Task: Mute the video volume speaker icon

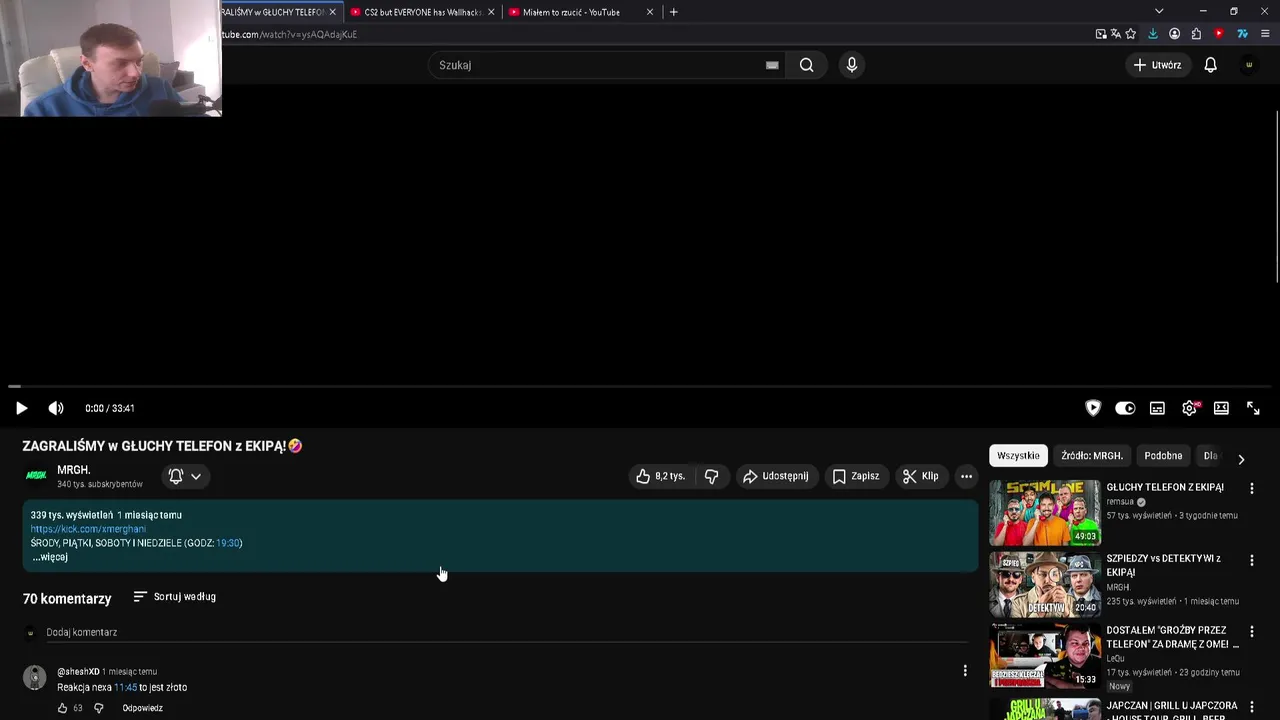Action: [x=56, y=408]
